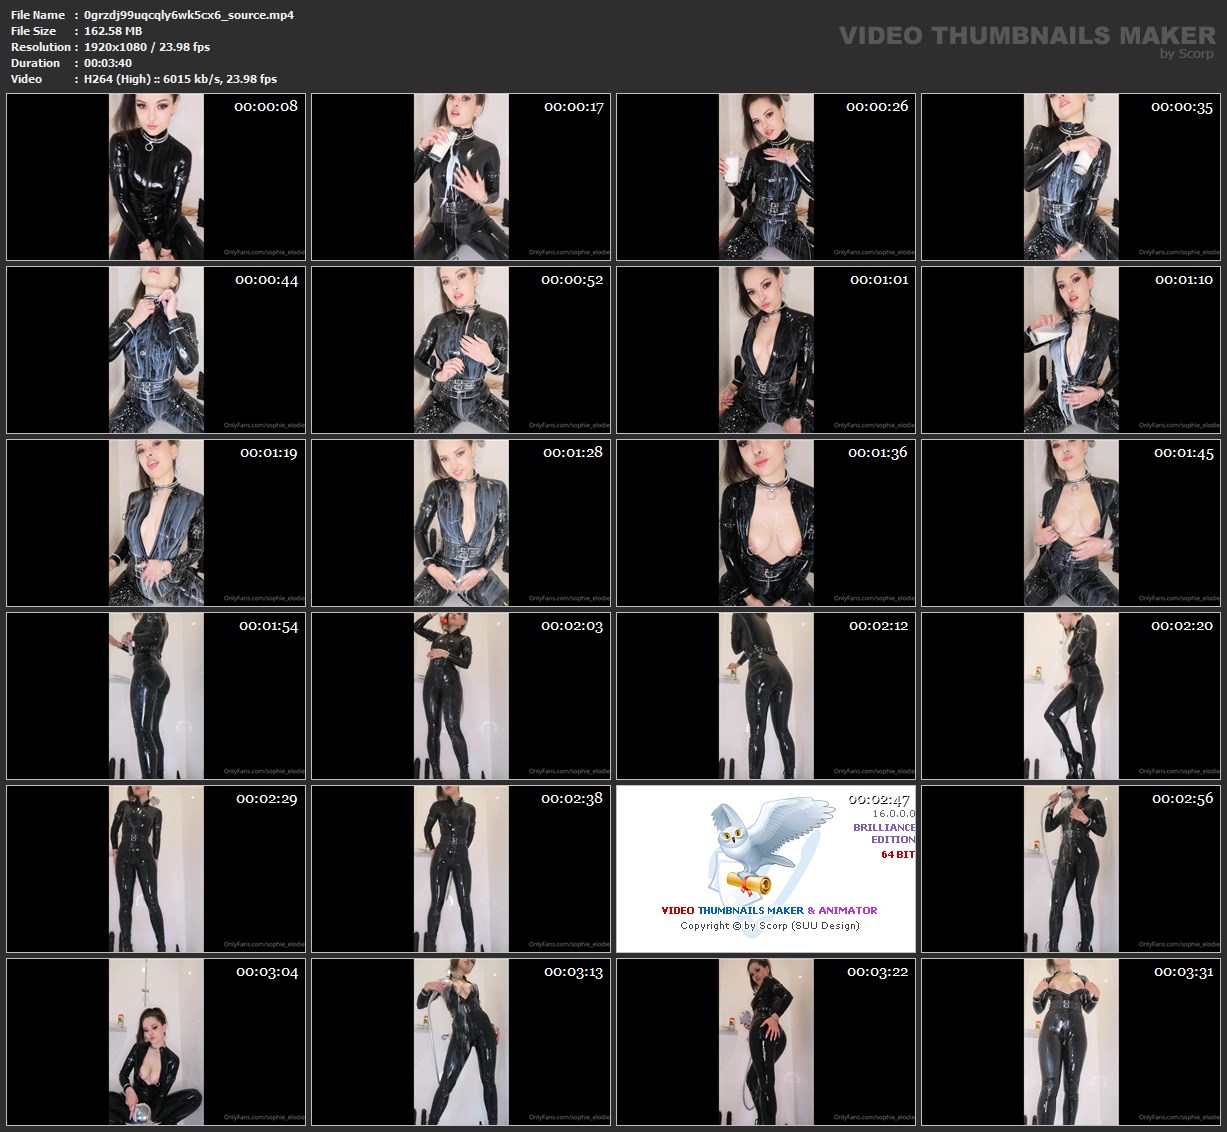Screen dimensions: 1227x1132
Task: Click the duration value 00:03:40
Action: (108, 63)
